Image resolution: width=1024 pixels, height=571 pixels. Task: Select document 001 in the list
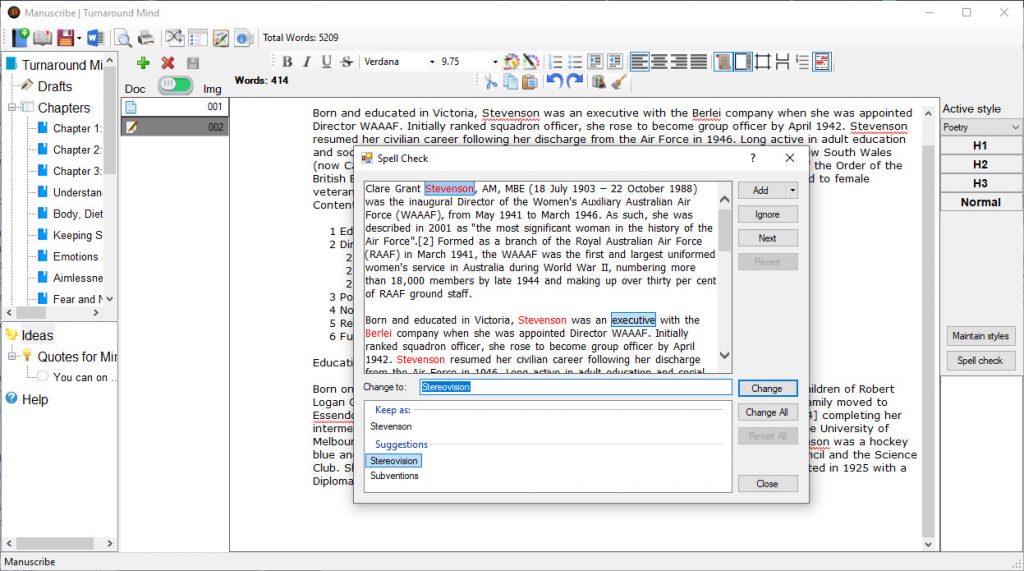pyautogui.click(x=174, y=106)
